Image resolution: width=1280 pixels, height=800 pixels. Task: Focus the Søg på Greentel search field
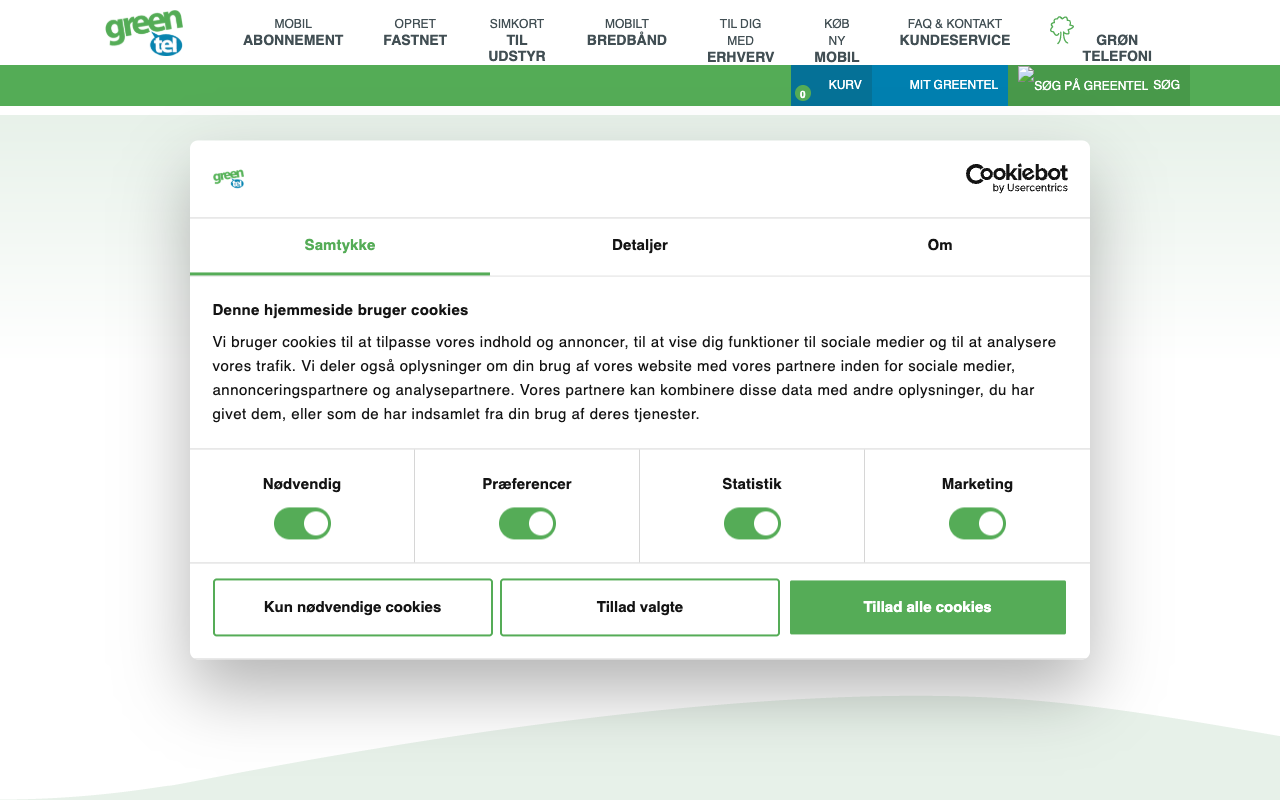coord(1090,86)
